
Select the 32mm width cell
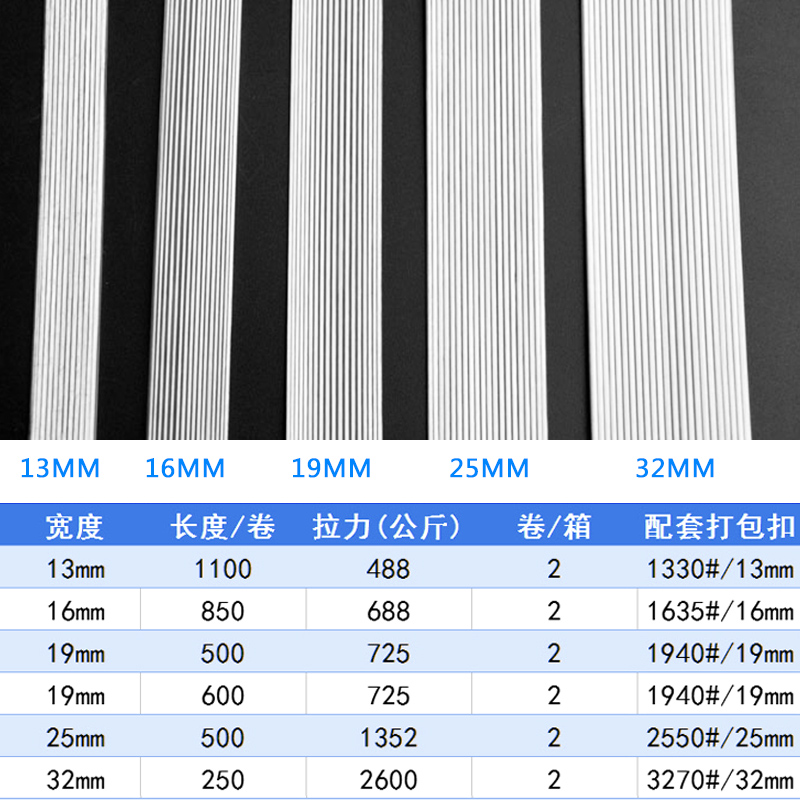(76, 780)
